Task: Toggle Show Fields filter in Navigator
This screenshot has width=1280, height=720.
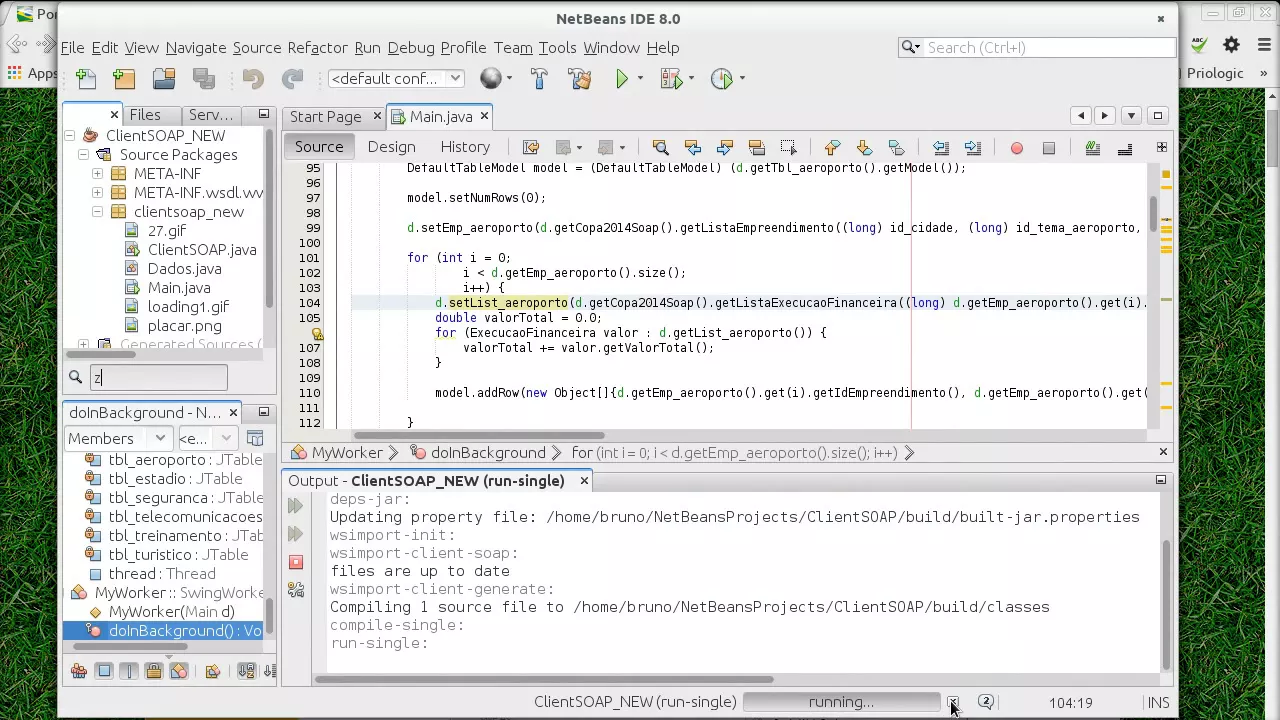Action: (104, 671)
